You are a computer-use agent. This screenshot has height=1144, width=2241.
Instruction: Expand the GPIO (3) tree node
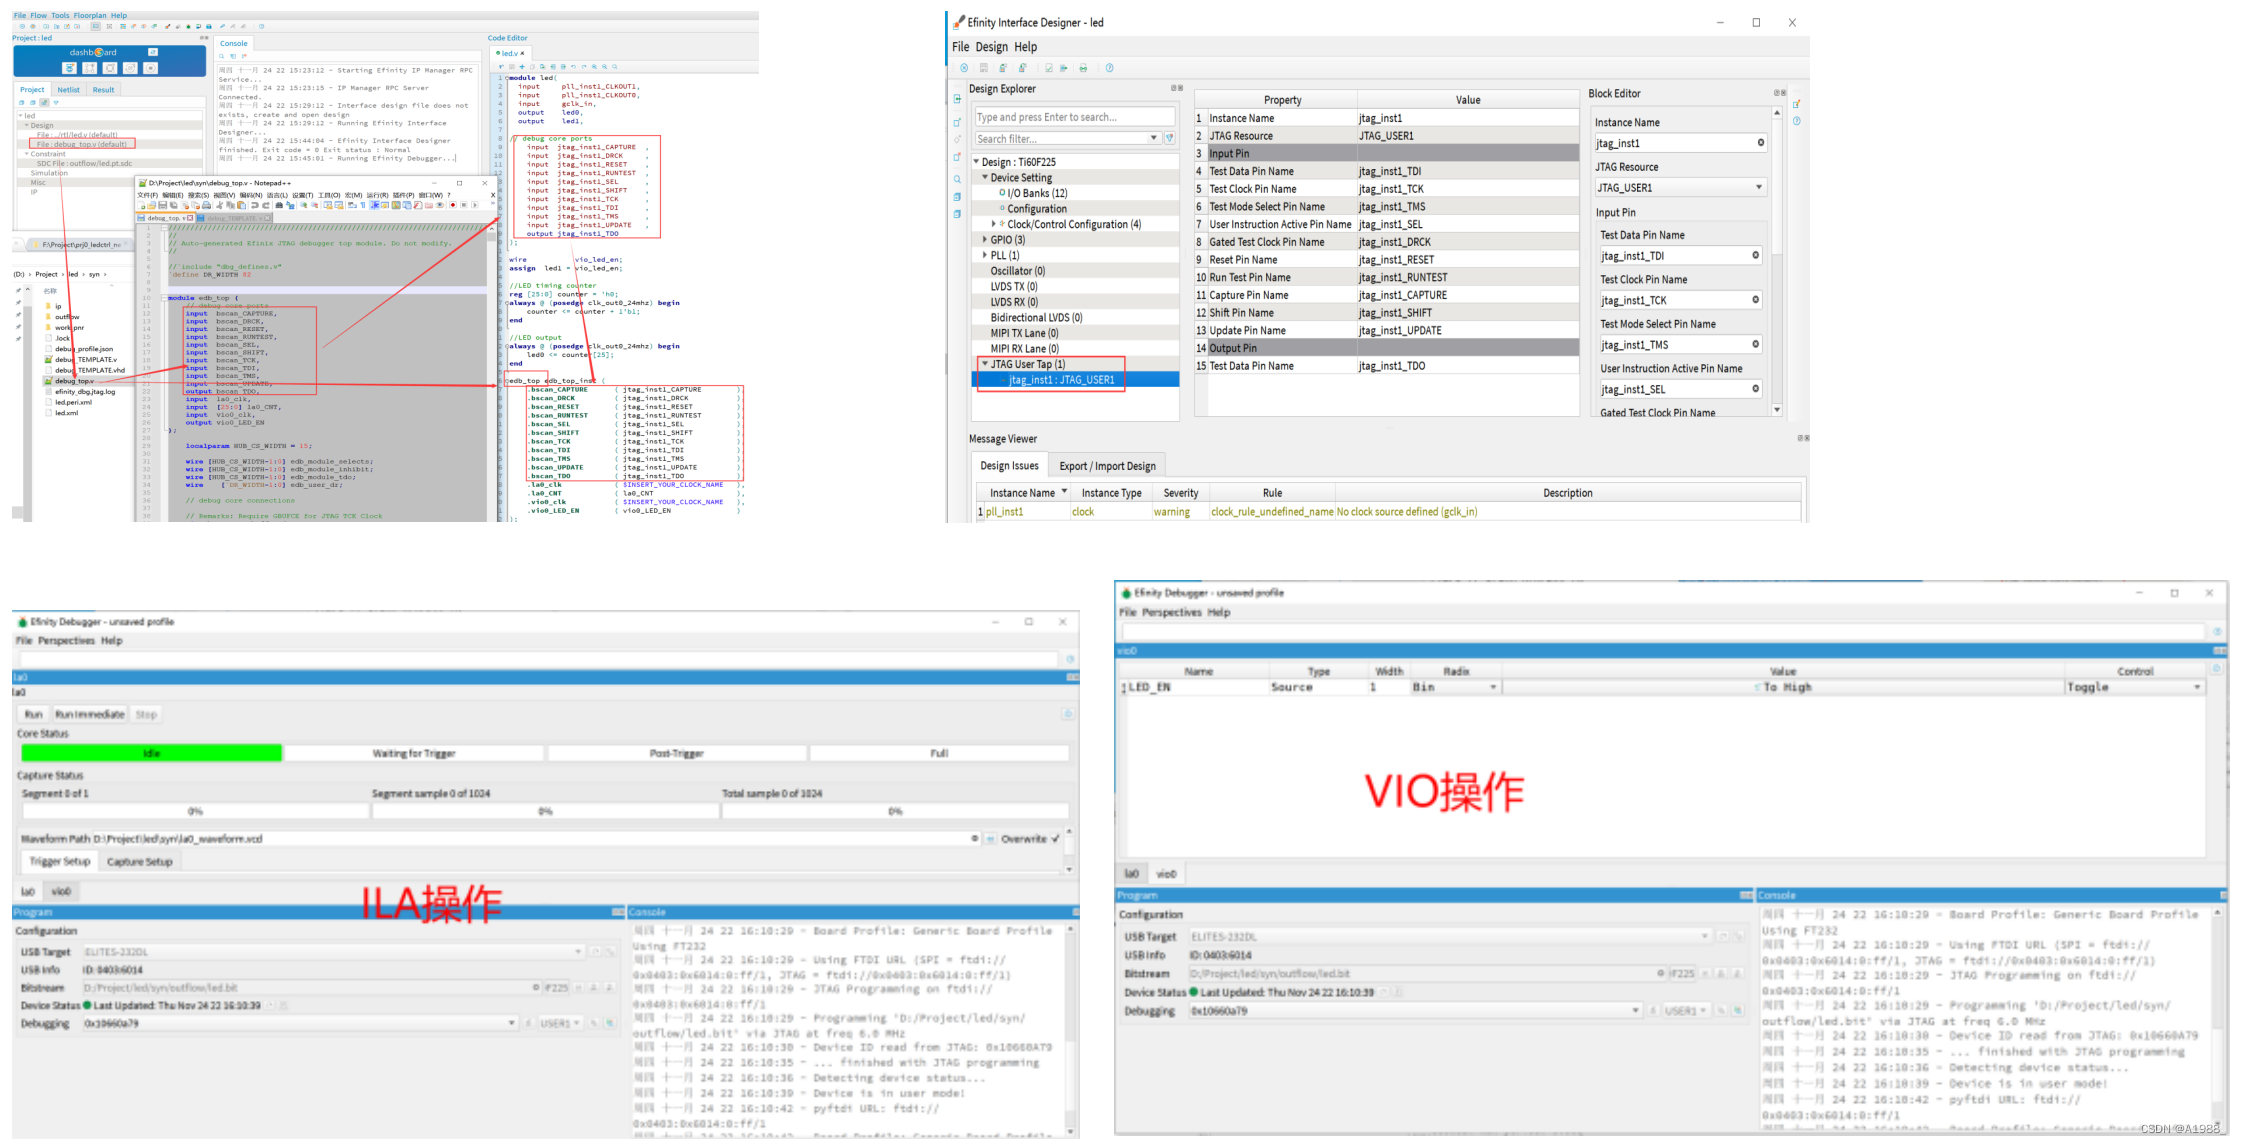click(x=985, y=240)
